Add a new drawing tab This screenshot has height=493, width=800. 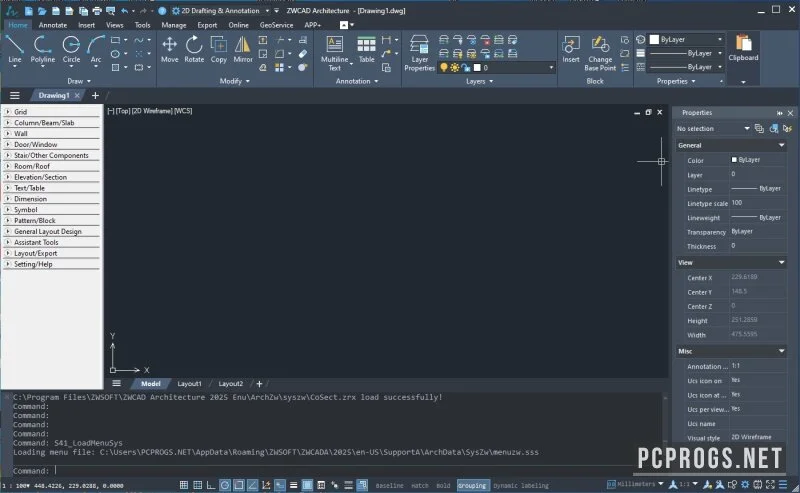click(x=95, y=95)
